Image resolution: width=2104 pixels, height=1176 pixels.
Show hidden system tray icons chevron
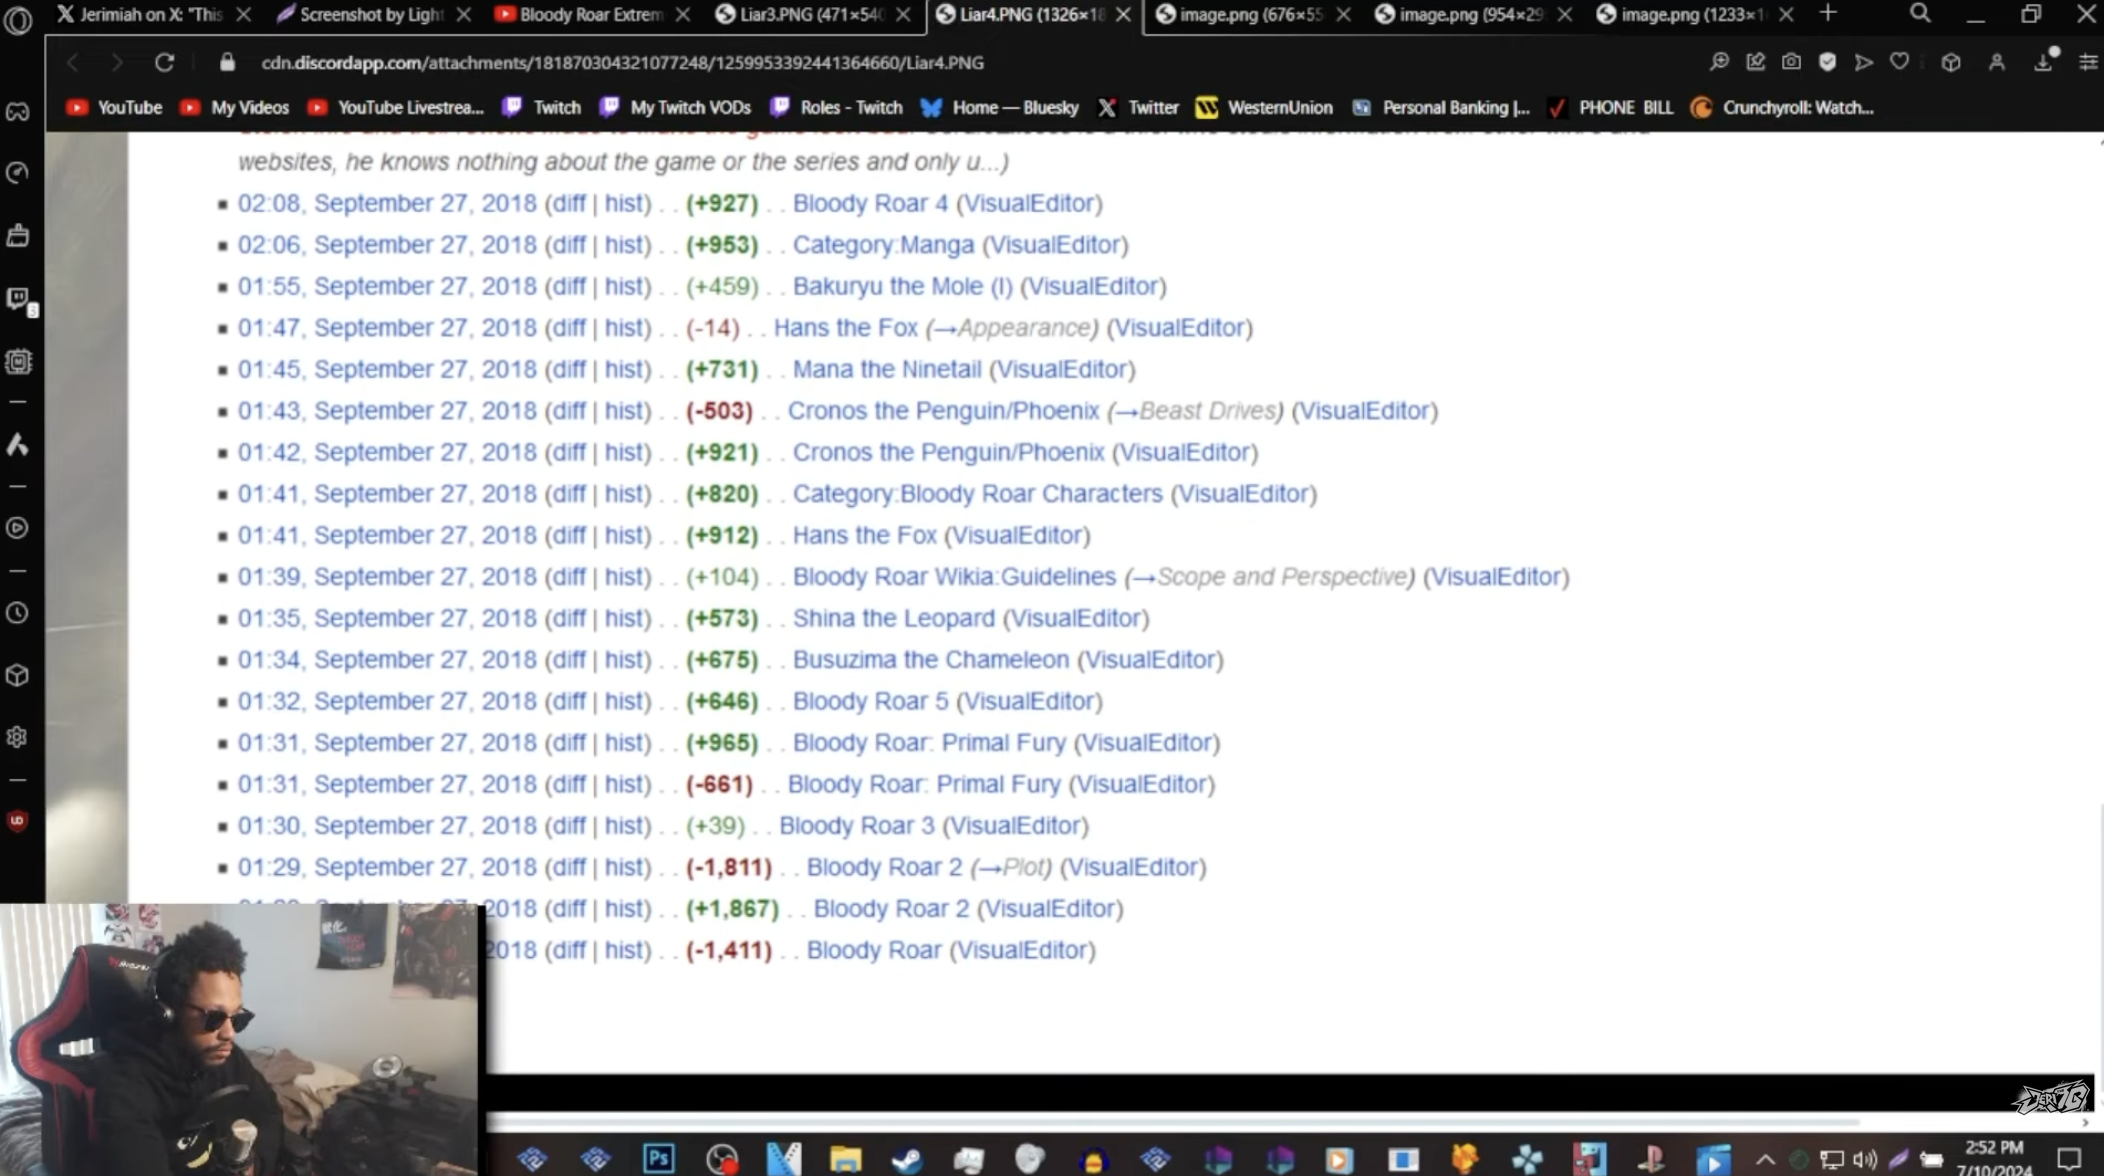point(1765,1160)
